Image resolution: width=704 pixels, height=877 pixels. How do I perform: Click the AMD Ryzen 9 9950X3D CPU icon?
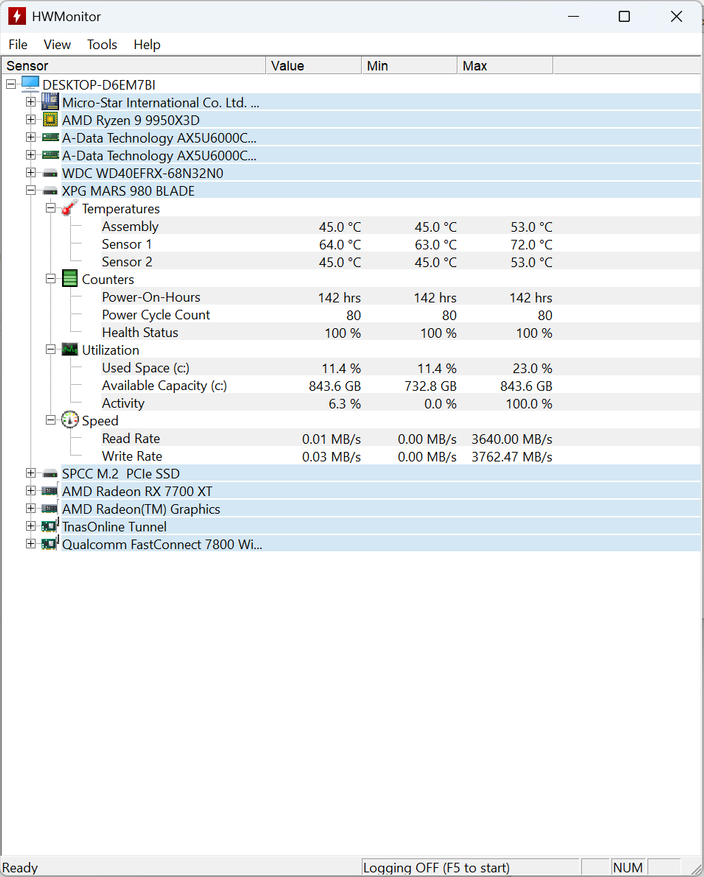point(50,120)
